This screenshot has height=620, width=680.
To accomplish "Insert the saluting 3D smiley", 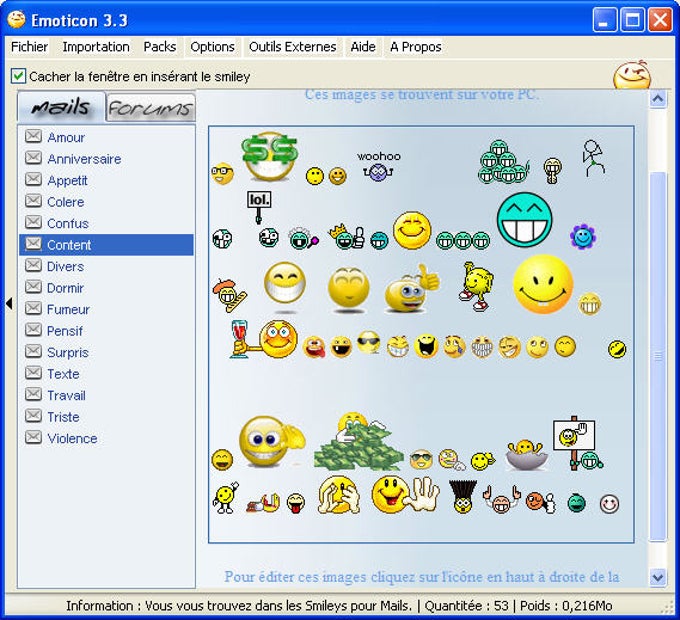I will (x=271, y=441).
